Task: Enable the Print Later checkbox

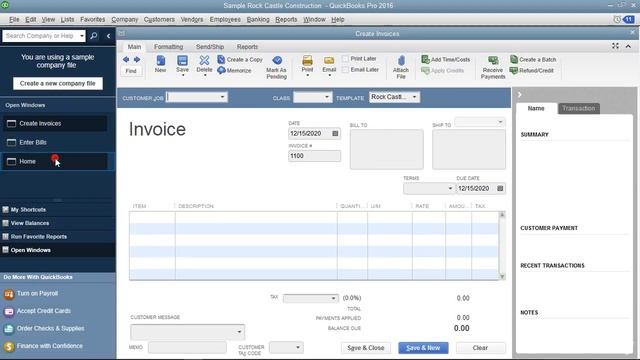Action: [x=345, y=59]
